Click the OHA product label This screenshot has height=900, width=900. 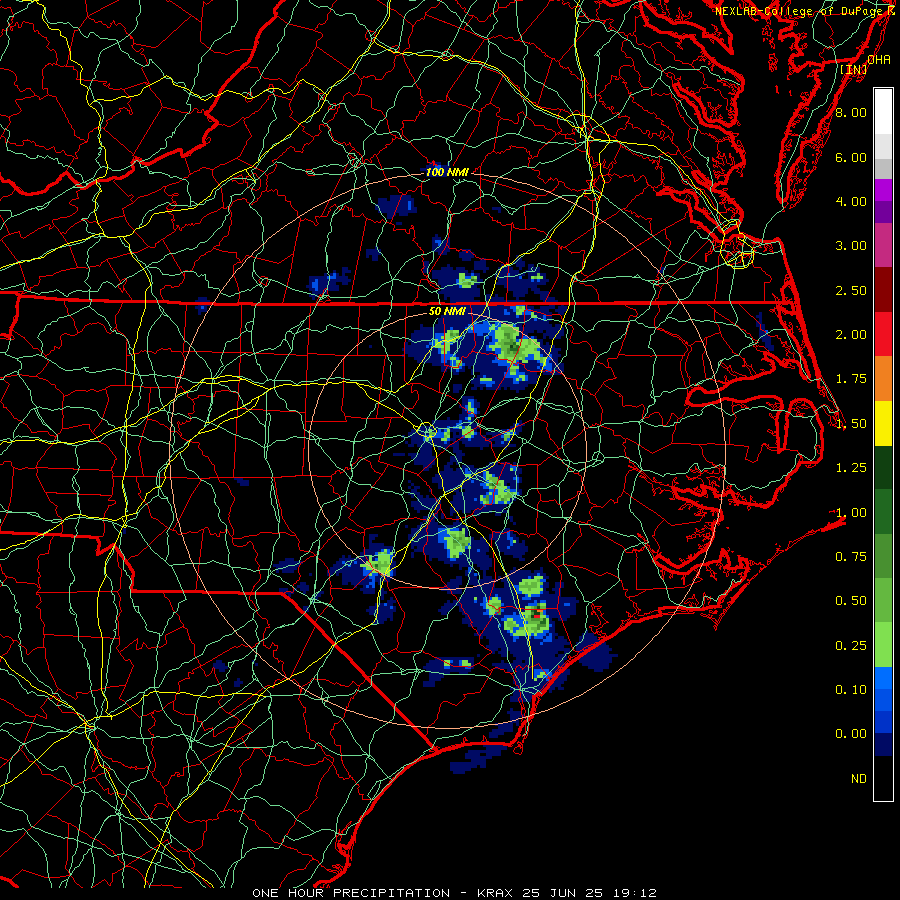[879, 59]
